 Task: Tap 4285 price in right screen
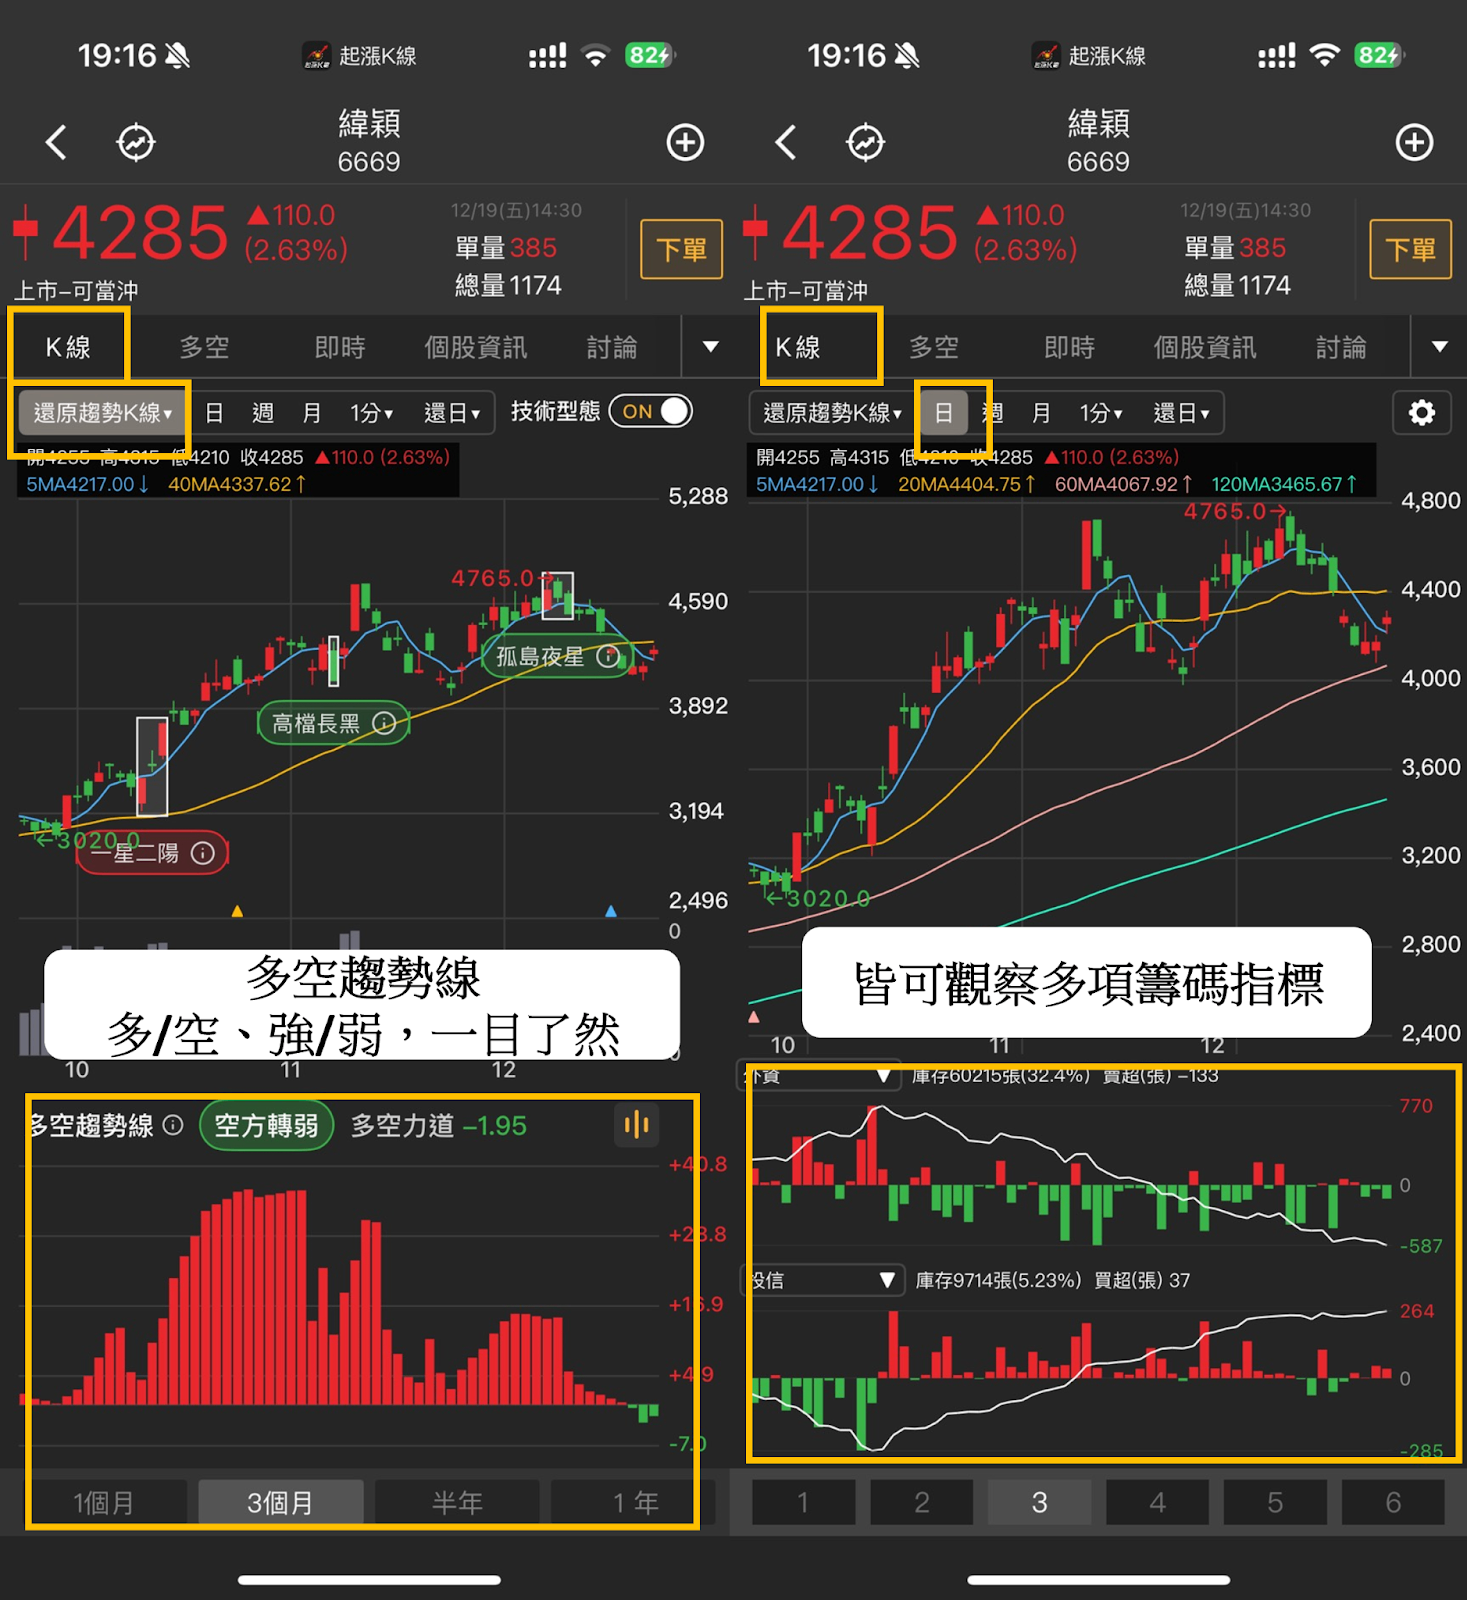coord(869,233)
